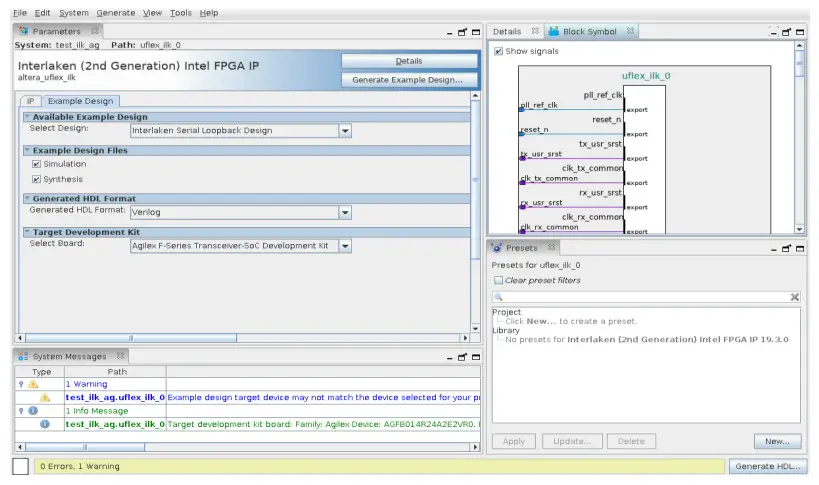Open the View menu
This screenshot has height=485, width=819.
click(x=153, y=13)
